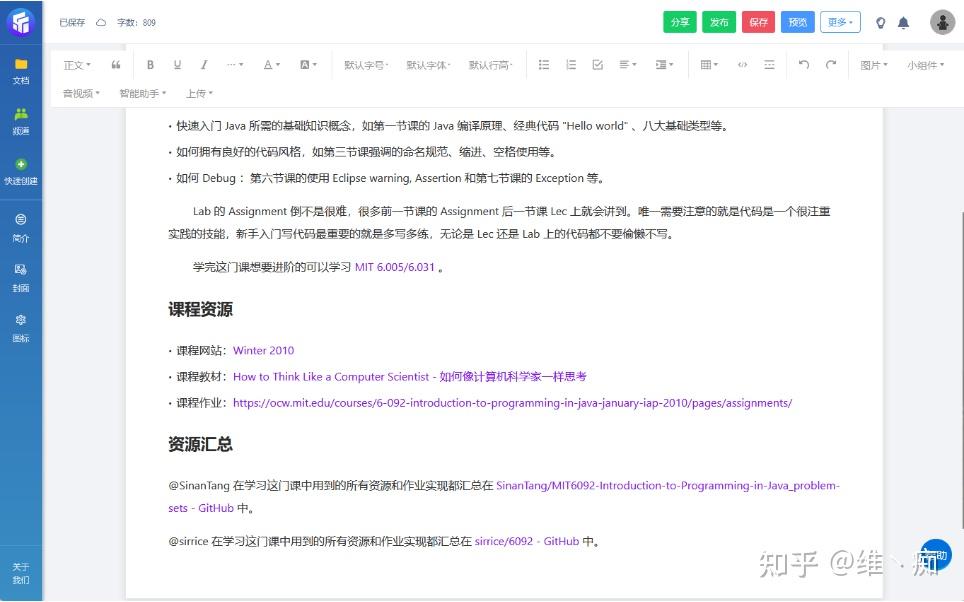Click the red 保存 save button
964x602 pixels.
758,22
